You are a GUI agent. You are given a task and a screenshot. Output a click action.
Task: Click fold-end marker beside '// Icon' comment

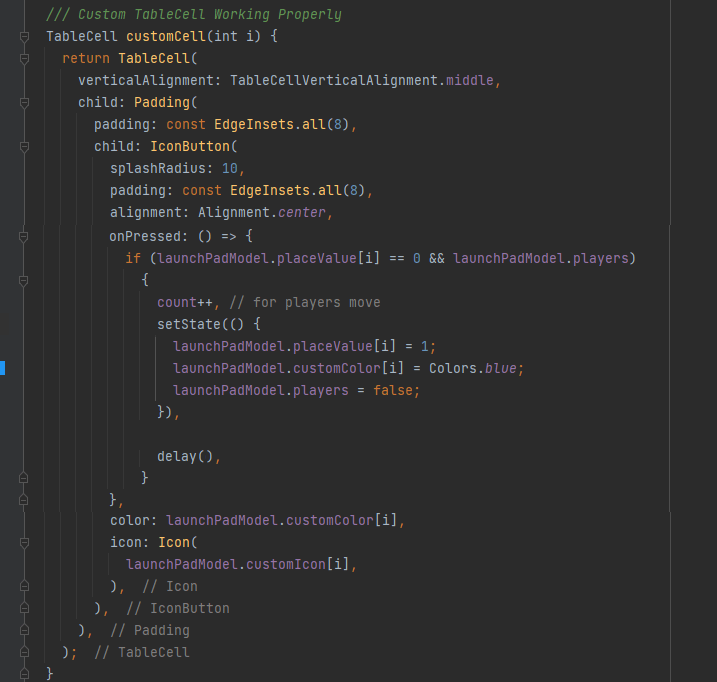[25, 586]
